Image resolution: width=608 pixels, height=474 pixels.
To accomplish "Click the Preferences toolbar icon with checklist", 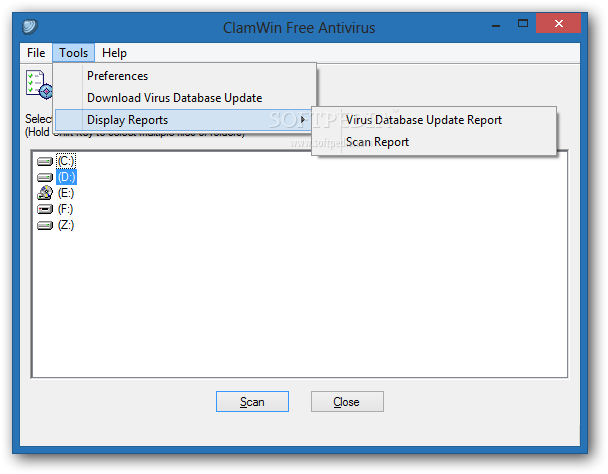I will tap(39, 84).
